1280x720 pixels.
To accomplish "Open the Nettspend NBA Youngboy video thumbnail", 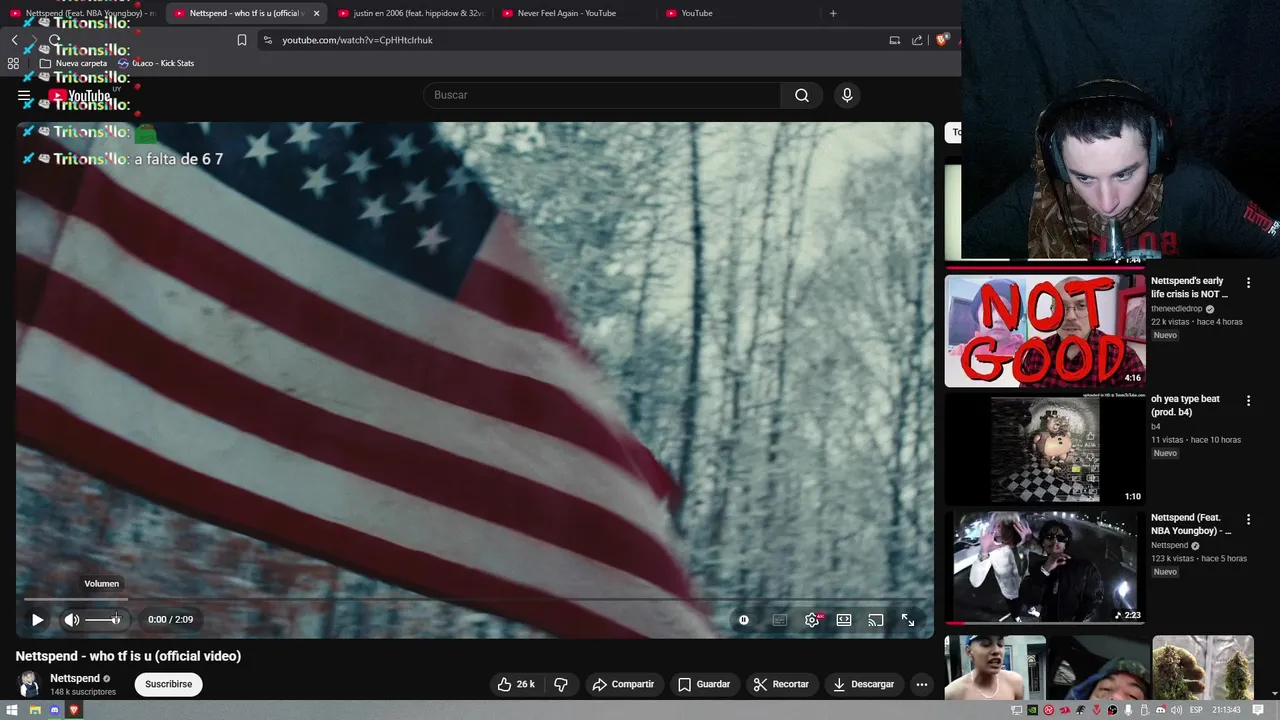I will [x=1045, y=567].
